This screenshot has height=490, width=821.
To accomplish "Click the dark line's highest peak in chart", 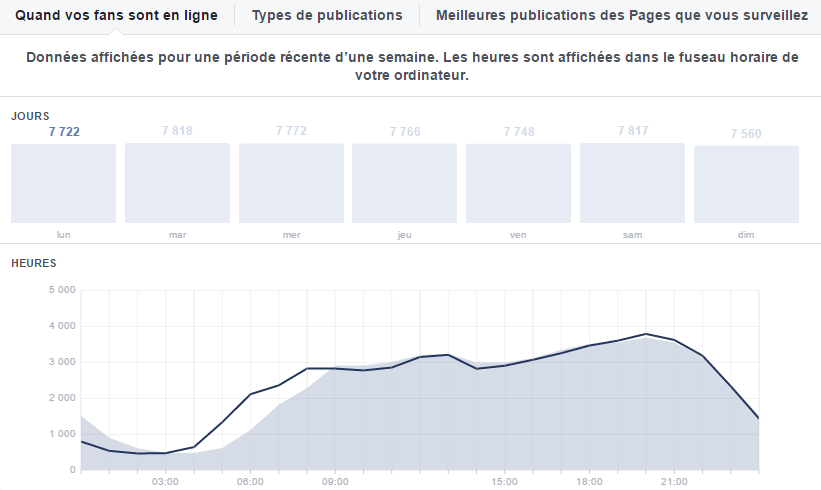I will (646, 334).
